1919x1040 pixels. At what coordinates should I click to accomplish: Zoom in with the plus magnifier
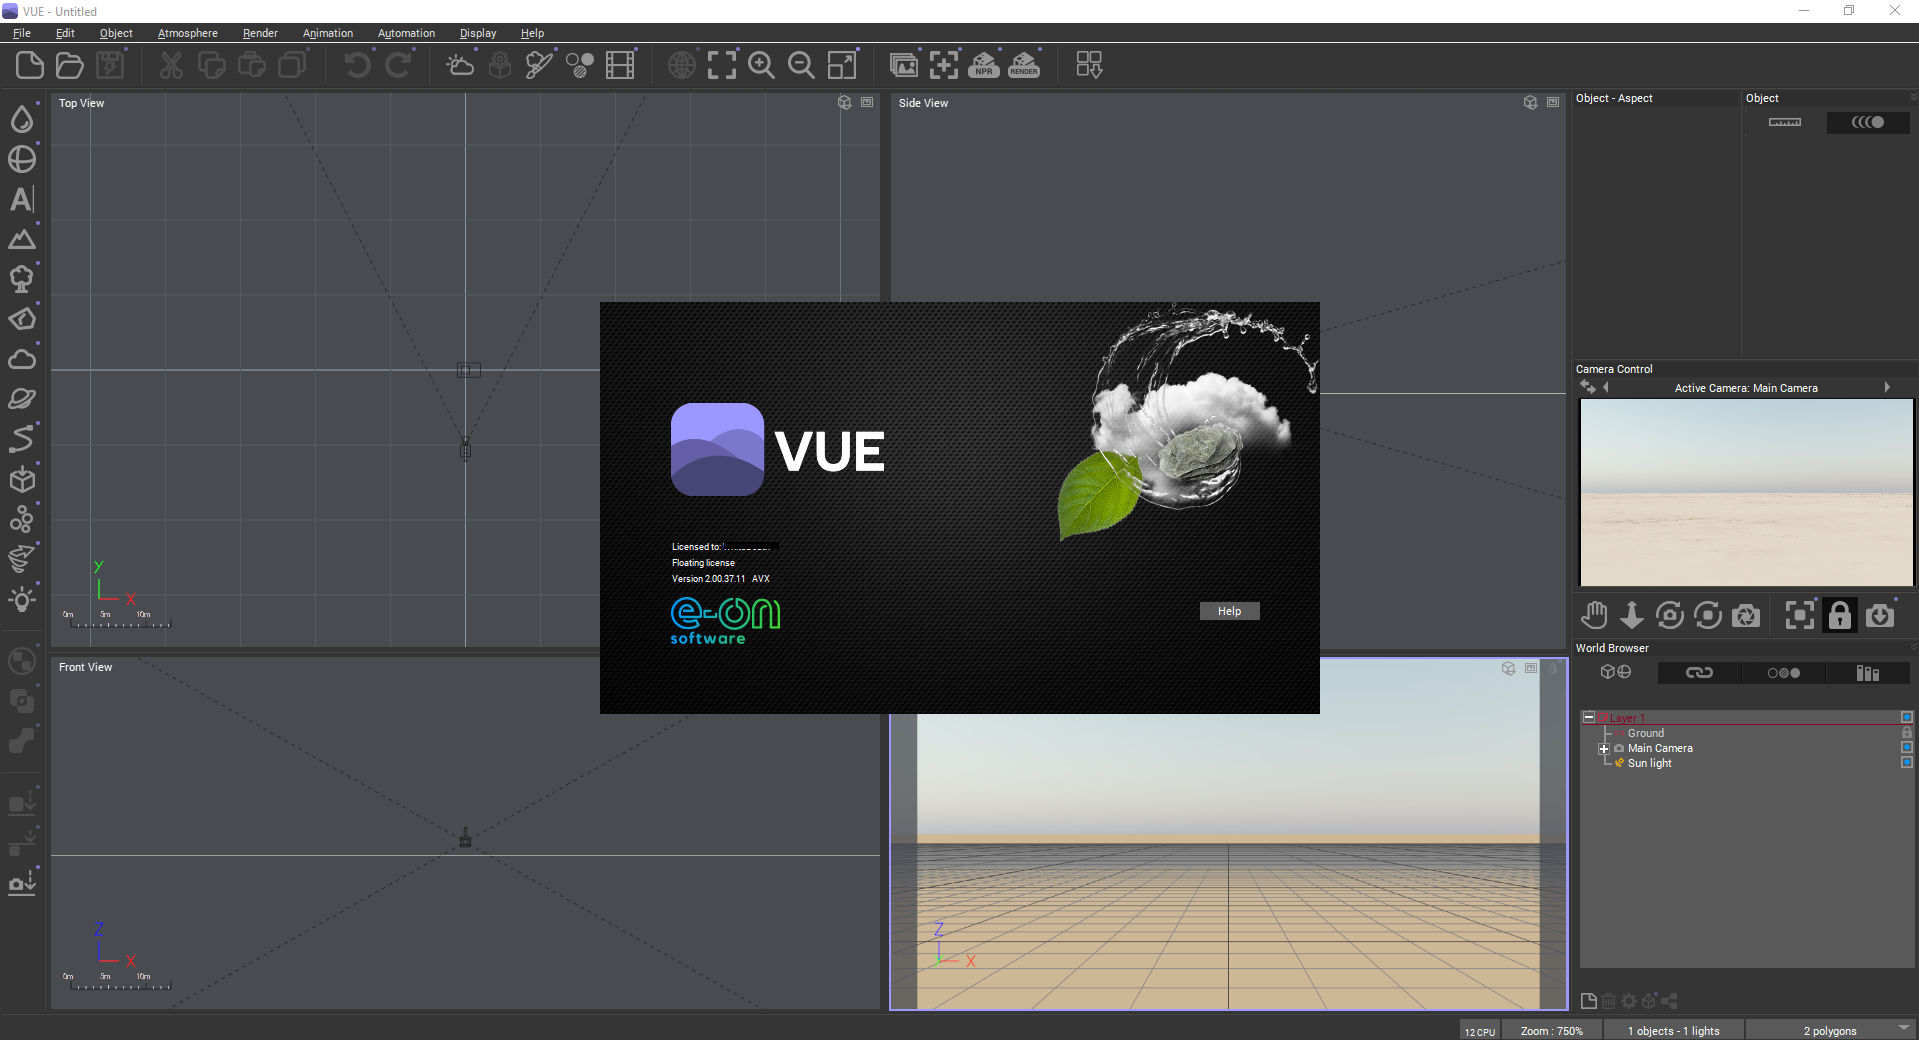point(762,66)
